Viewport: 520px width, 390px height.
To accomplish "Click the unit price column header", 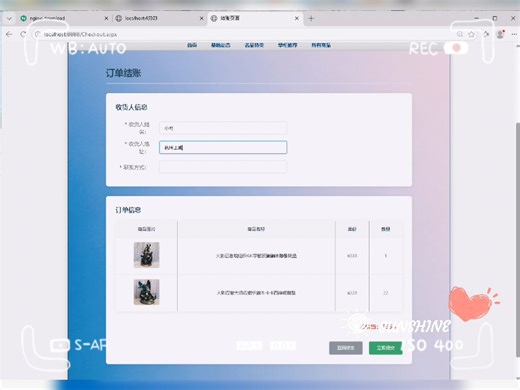I will [352, 229].
